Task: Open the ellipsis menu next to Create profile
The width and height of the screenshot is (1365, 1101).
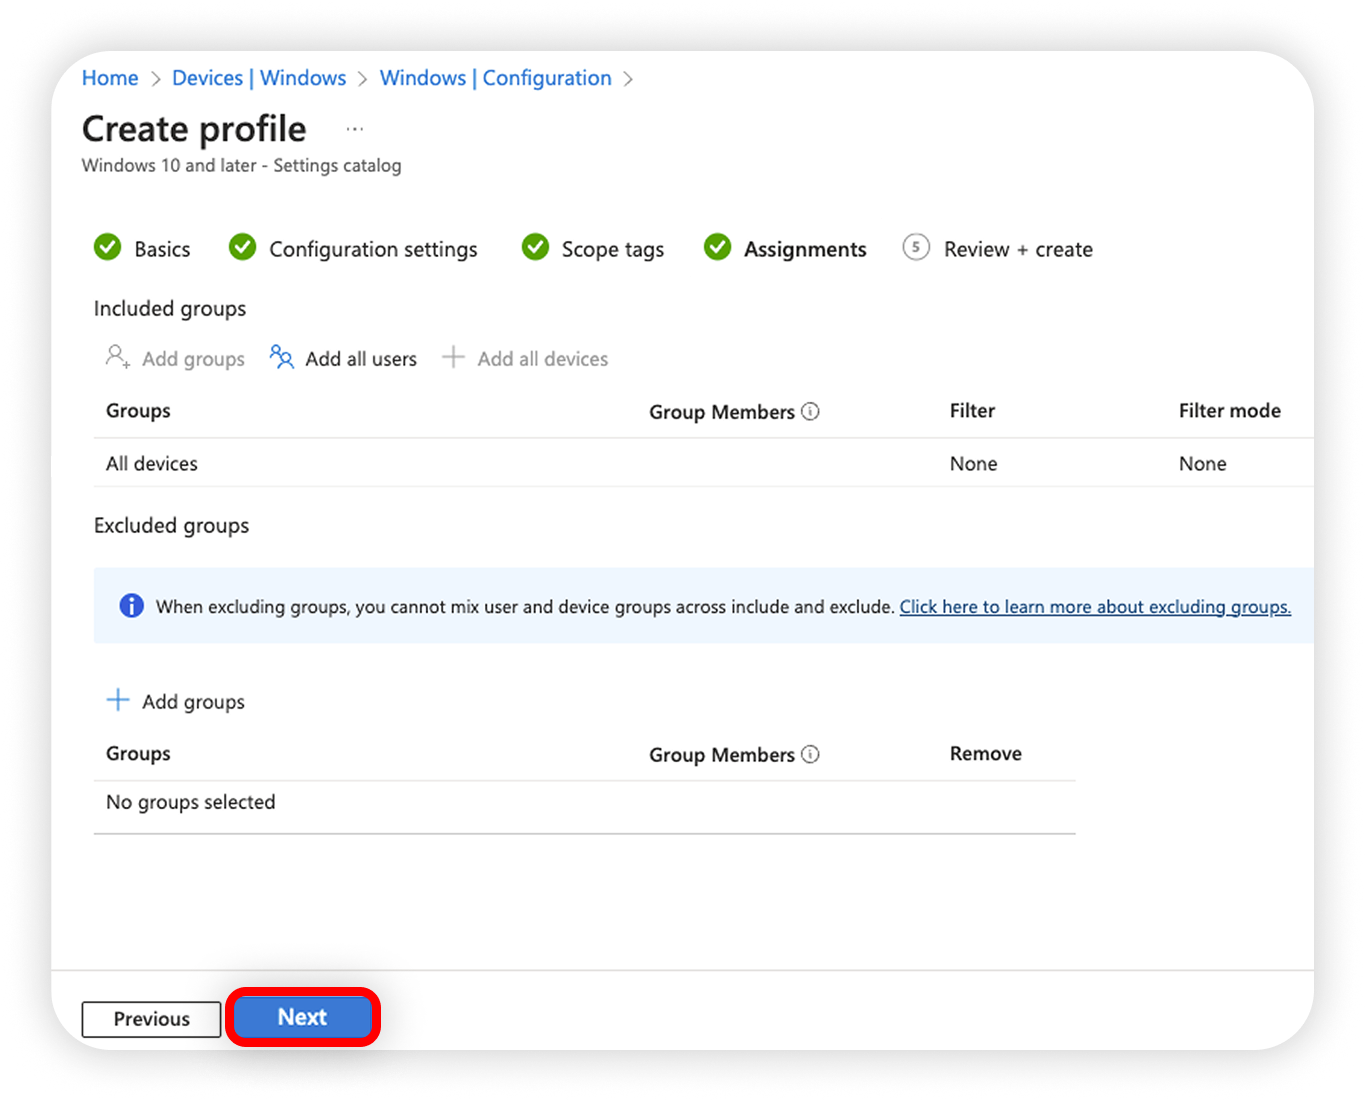Action: [x=355, y=129]
